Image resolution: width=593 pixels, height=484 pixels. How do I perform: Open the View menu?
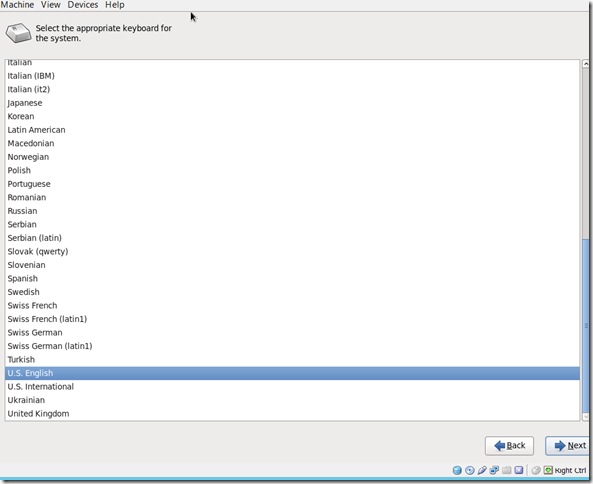pyautogui.click(x=51, y=5)
